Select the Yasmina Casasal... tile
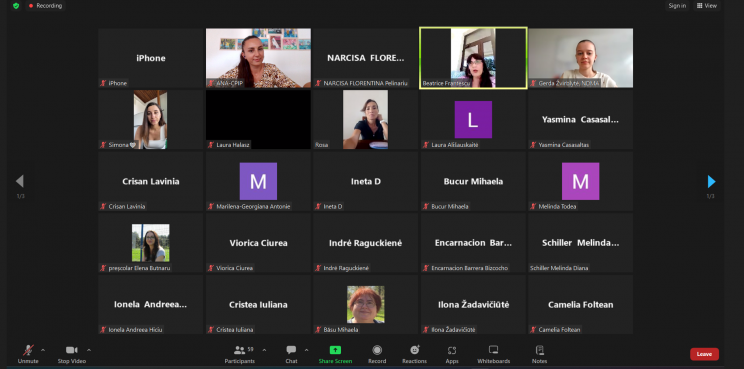The width and height of the screenshot is (744, 369). (x=580, y=120)
